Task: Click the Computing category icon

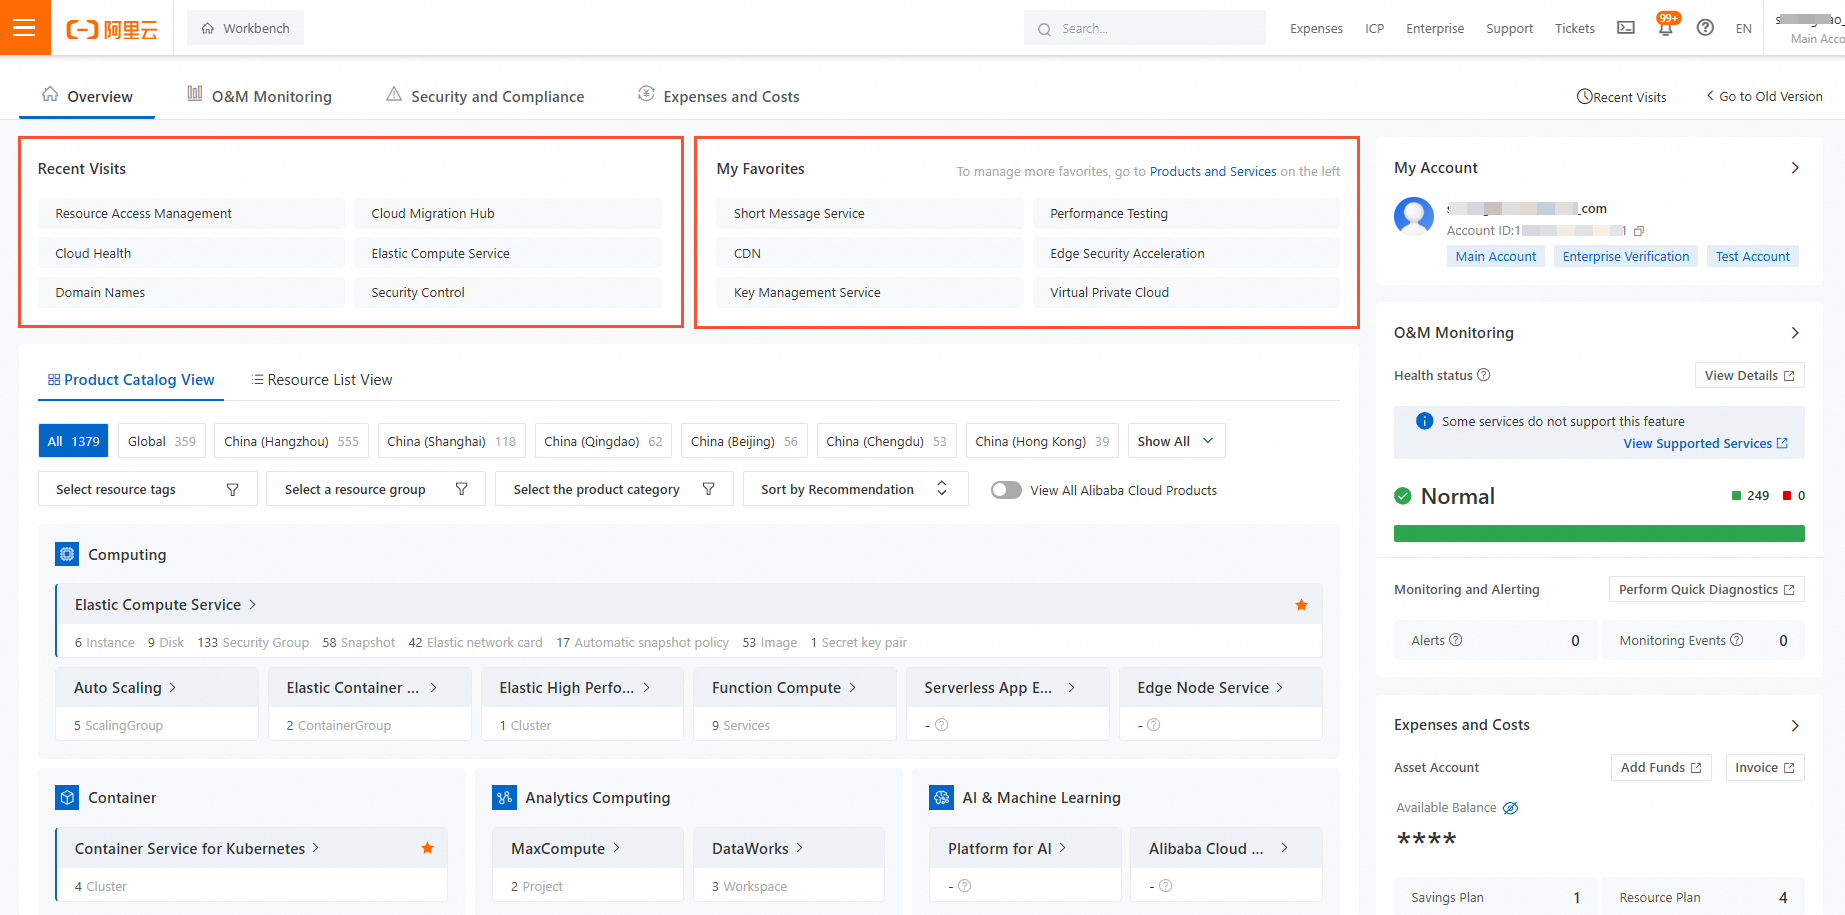Action: [x=67, y=554]
